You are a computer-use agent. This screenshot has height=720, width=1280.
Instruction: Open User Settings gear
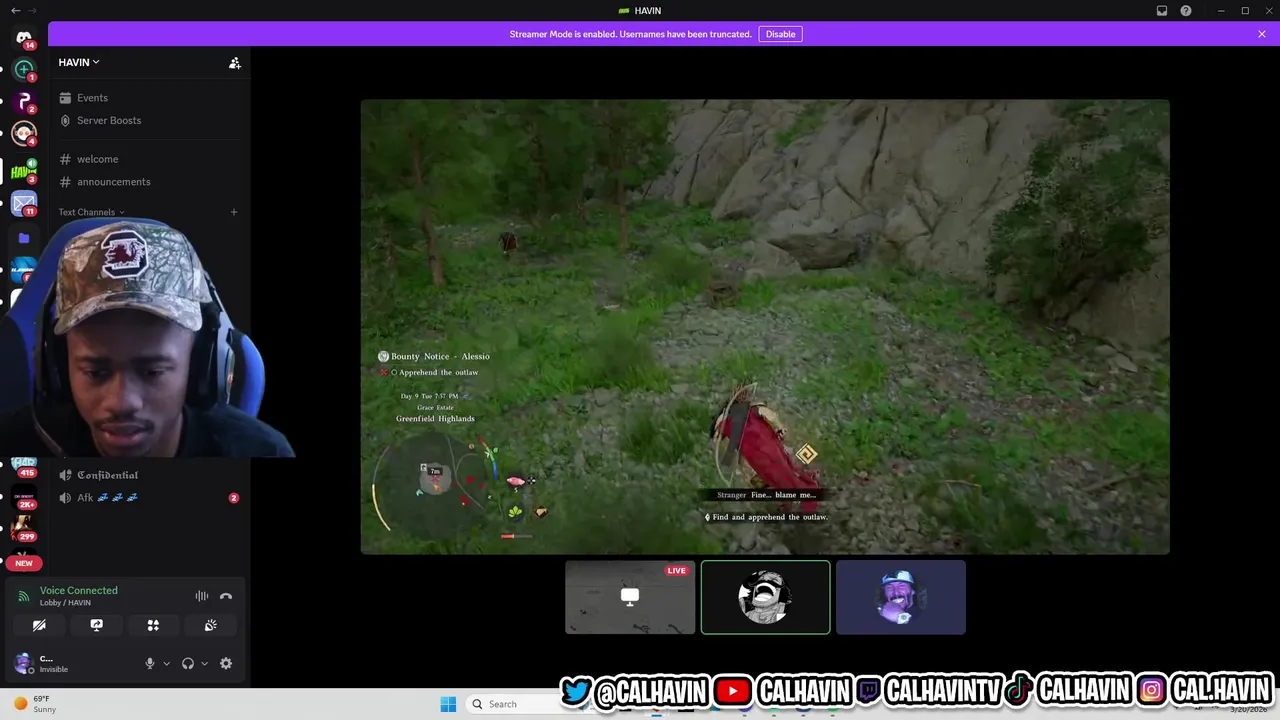[226, 663]
